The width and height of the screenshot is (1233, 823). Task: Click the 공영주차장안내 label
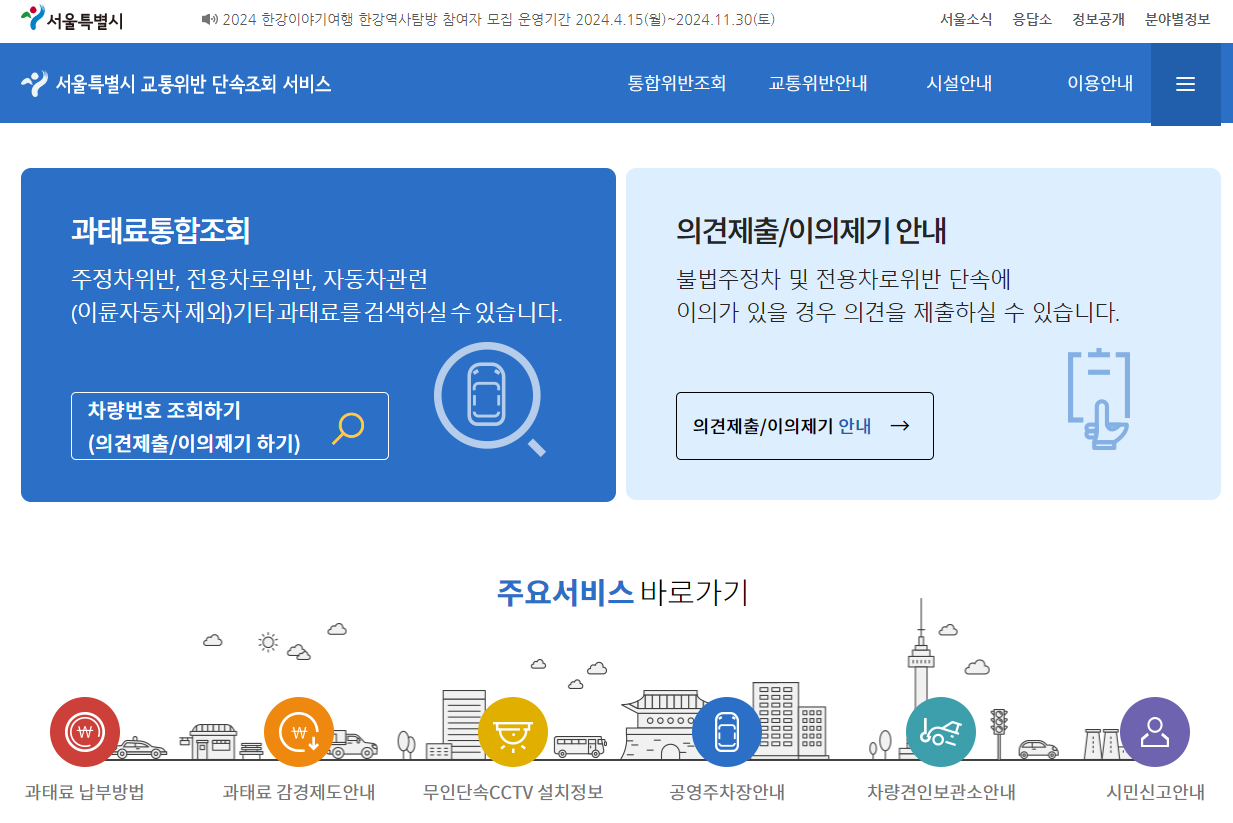tap(727, 793)
